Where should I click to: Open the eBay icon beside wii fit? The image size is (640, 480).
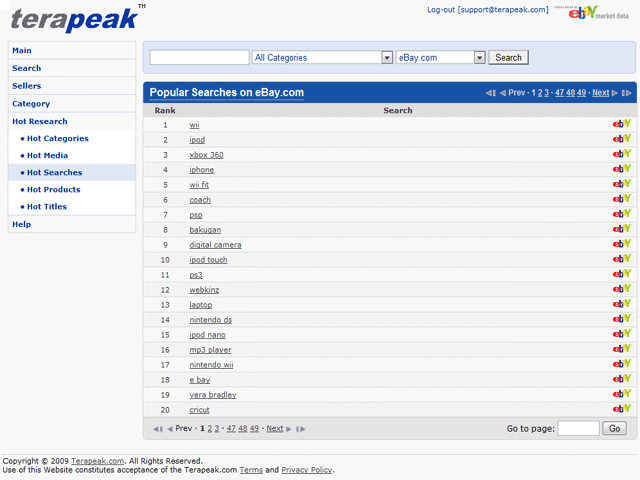click(622, 184)
